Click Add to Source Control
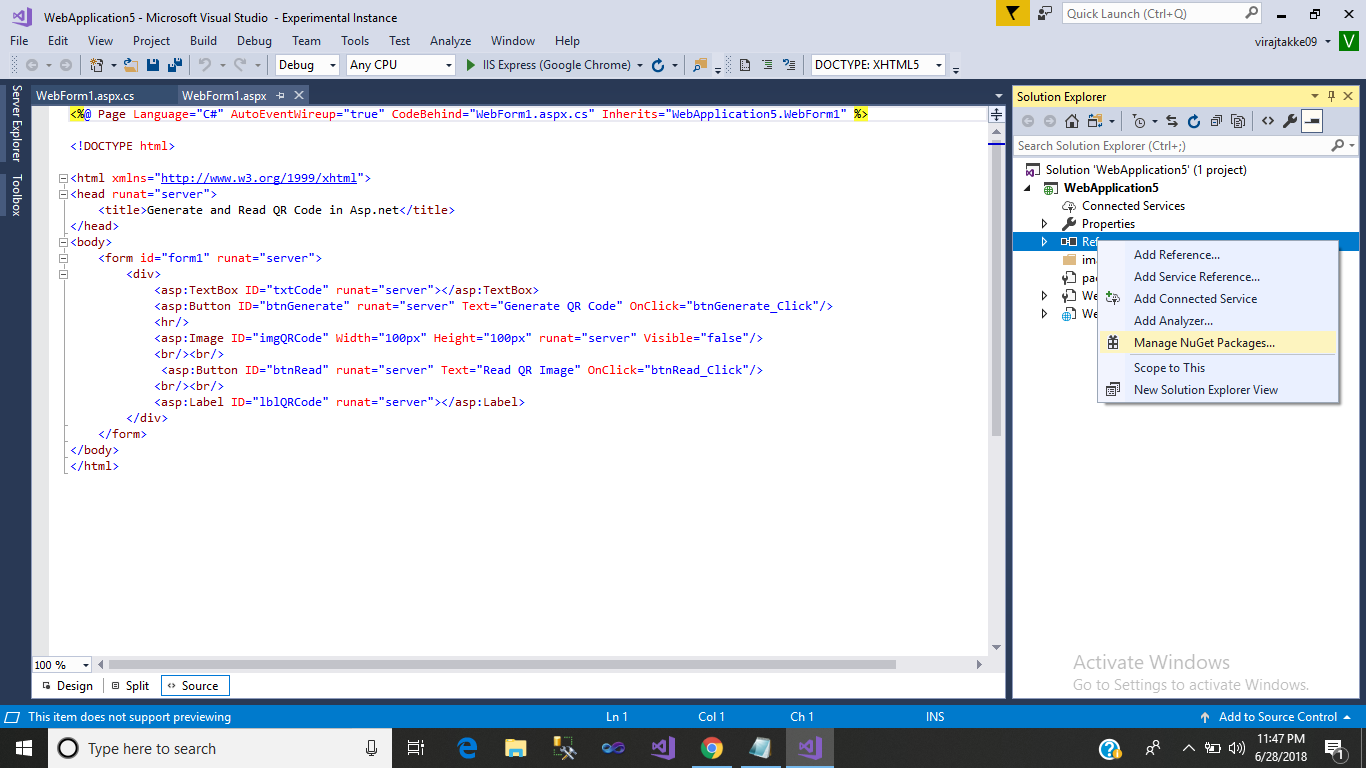 coord(1277,717)
